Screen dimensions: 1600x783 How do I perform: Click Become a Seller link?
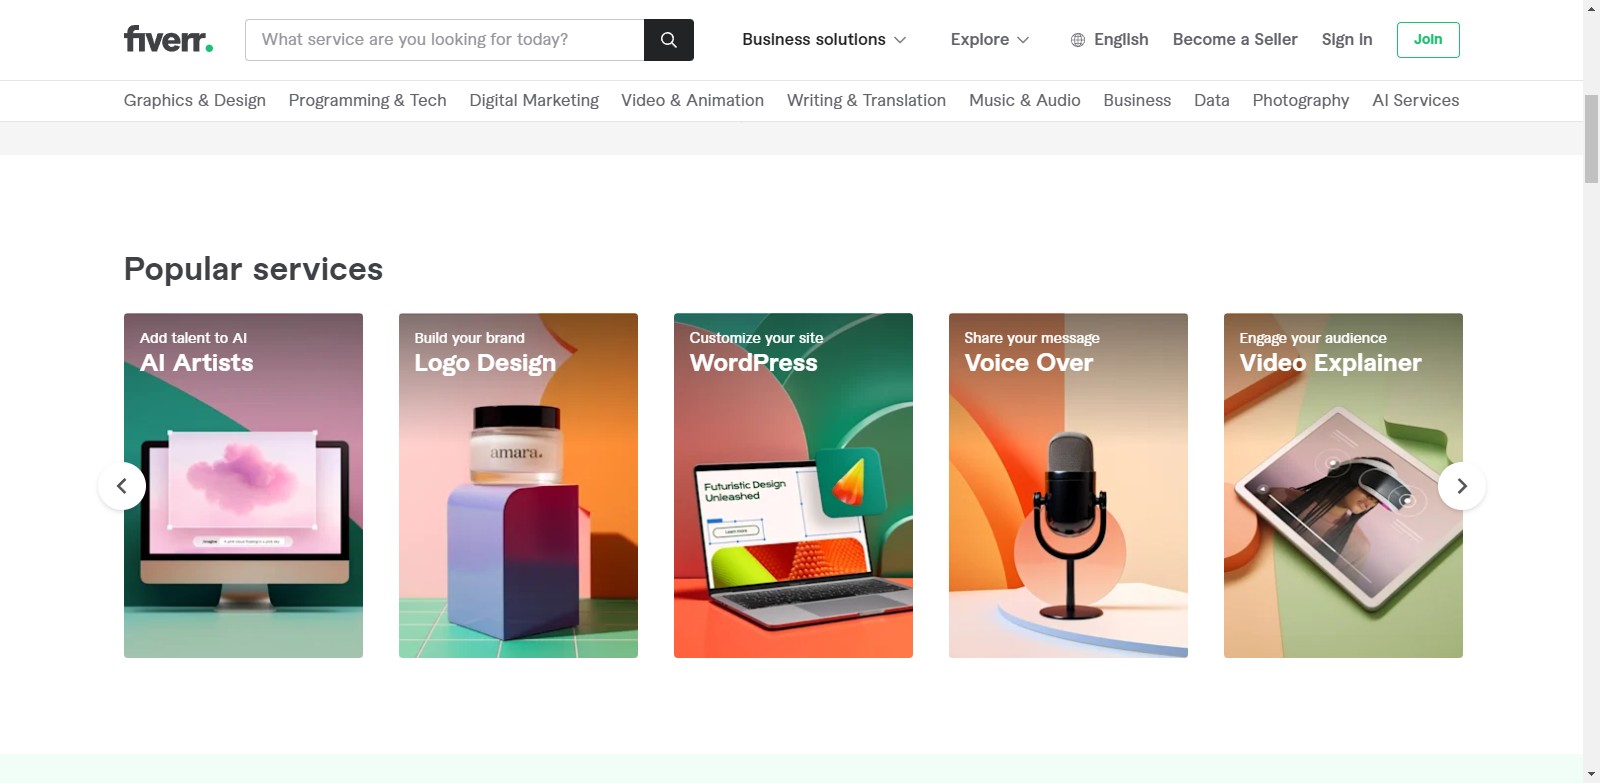click(x=1234, y=40)
